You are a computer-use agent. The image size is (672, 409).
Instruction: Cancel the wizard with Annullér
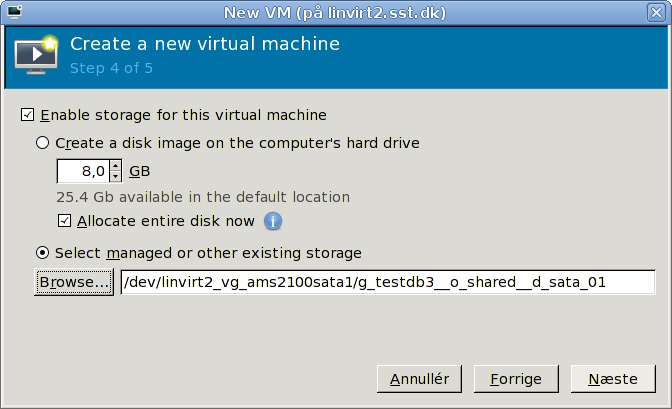point(420,379)
